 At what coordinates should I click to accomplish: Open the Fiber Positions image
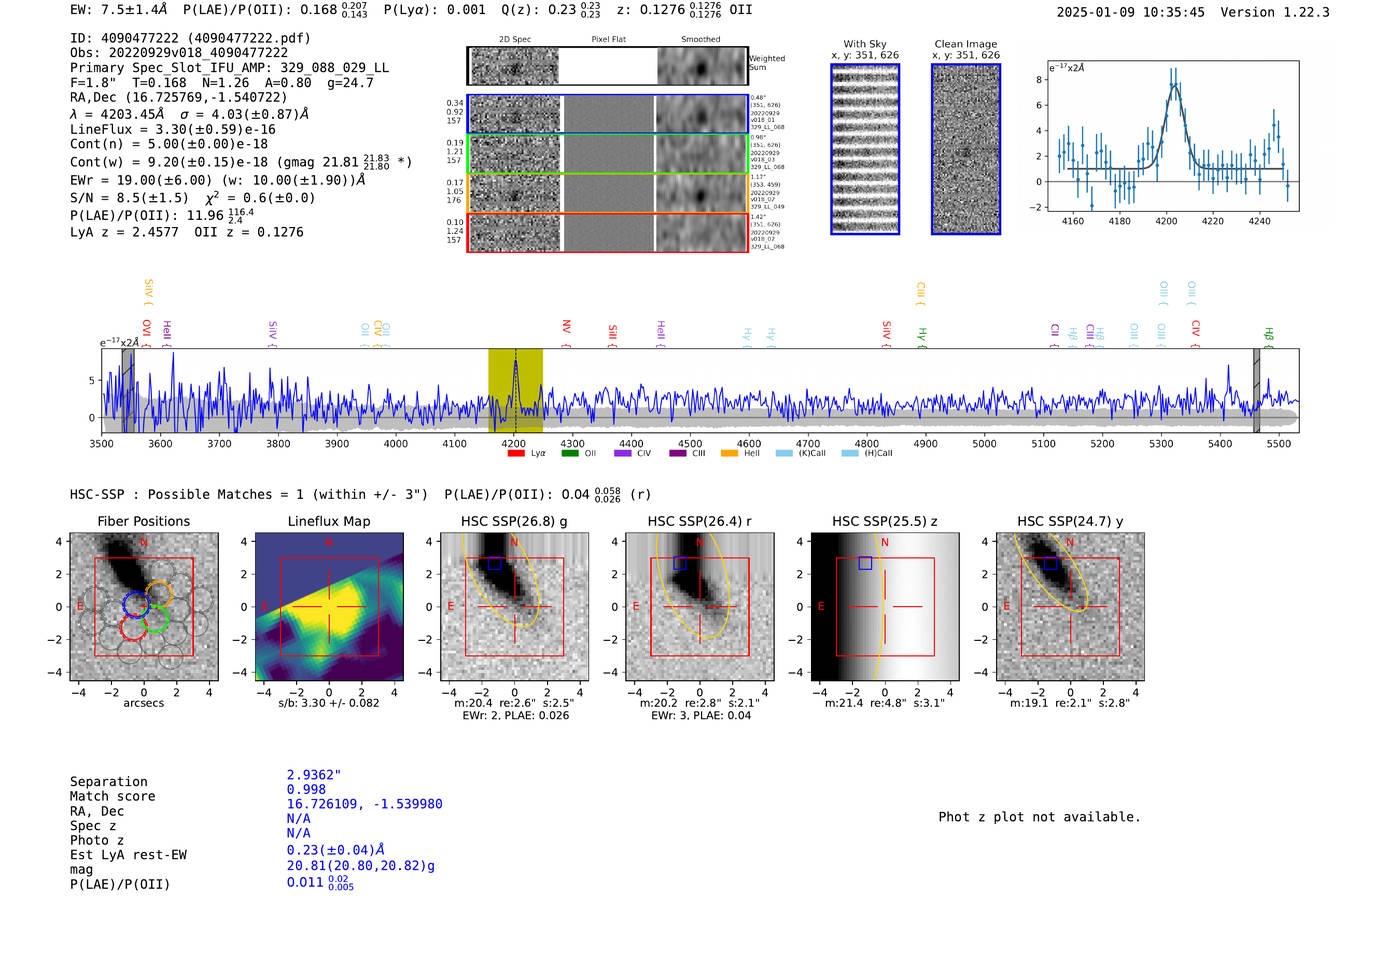(144, 606)
